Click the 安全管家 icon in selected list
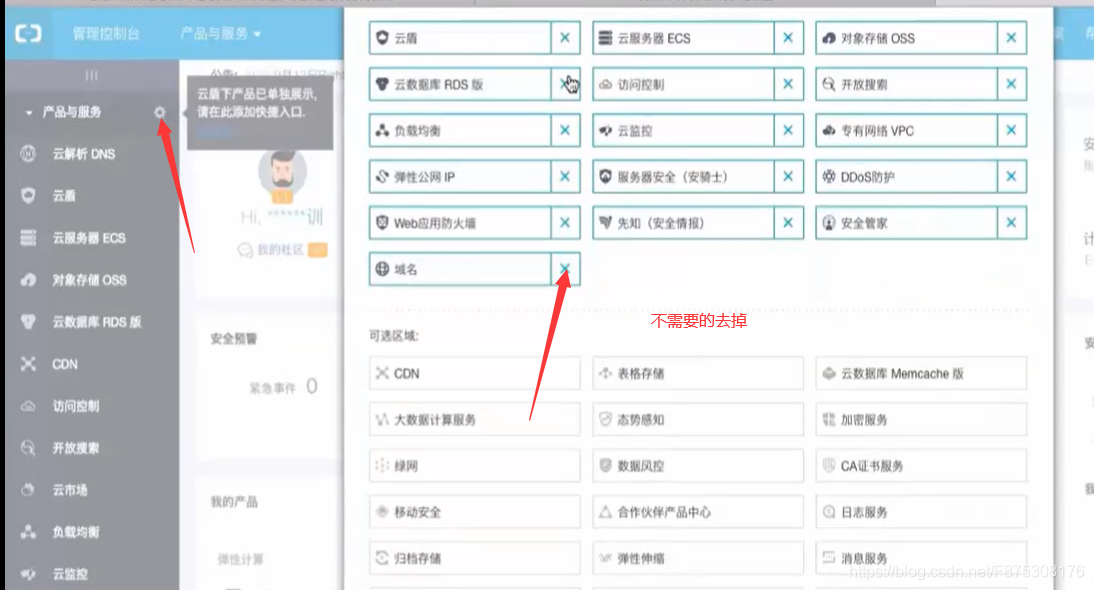 coord(829,222)
